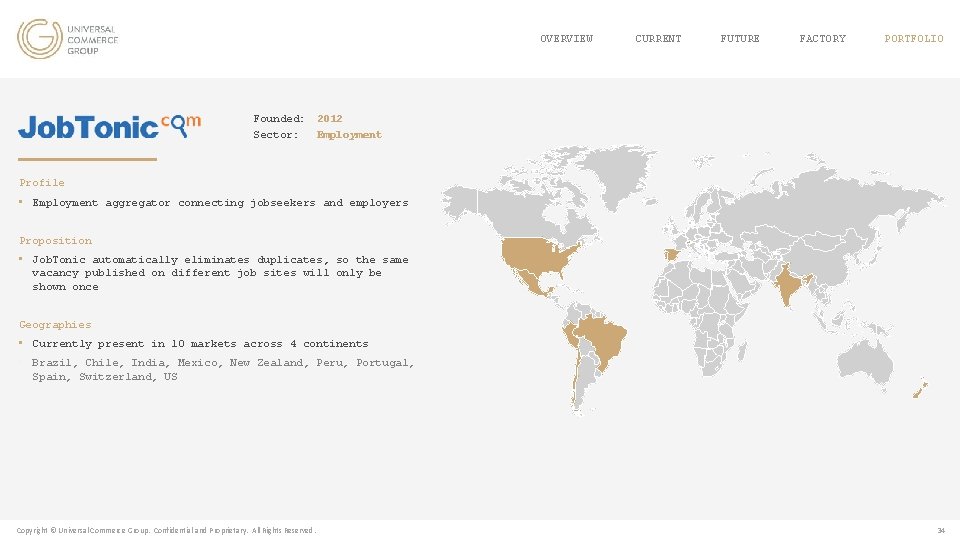This screenshot has height=540, width=960.
Task: Click the page number 34
Action: [941, 530]
